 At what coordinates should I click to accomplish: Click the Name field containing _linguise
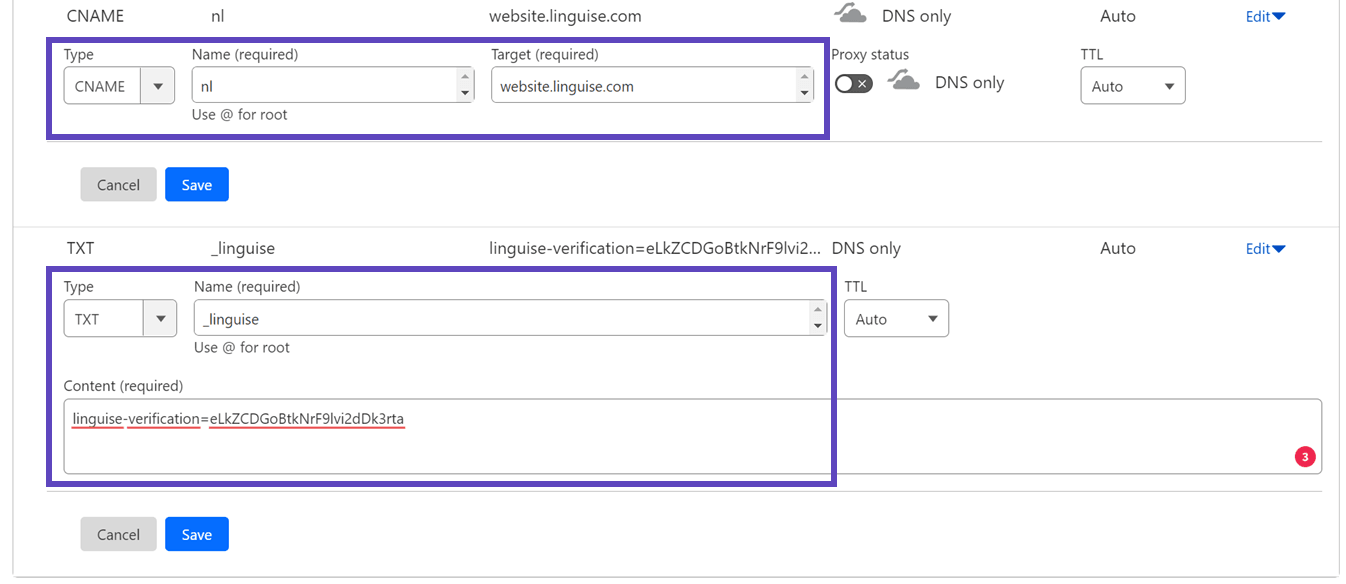pyautogui.click(x=510, y=319)
